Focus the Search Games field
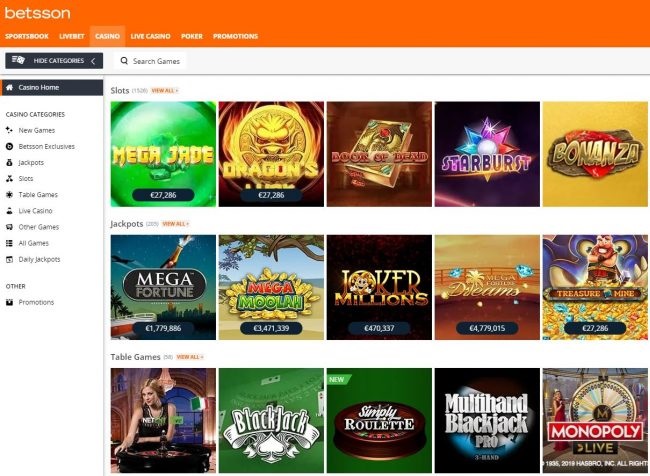 [x=150, y=61]
